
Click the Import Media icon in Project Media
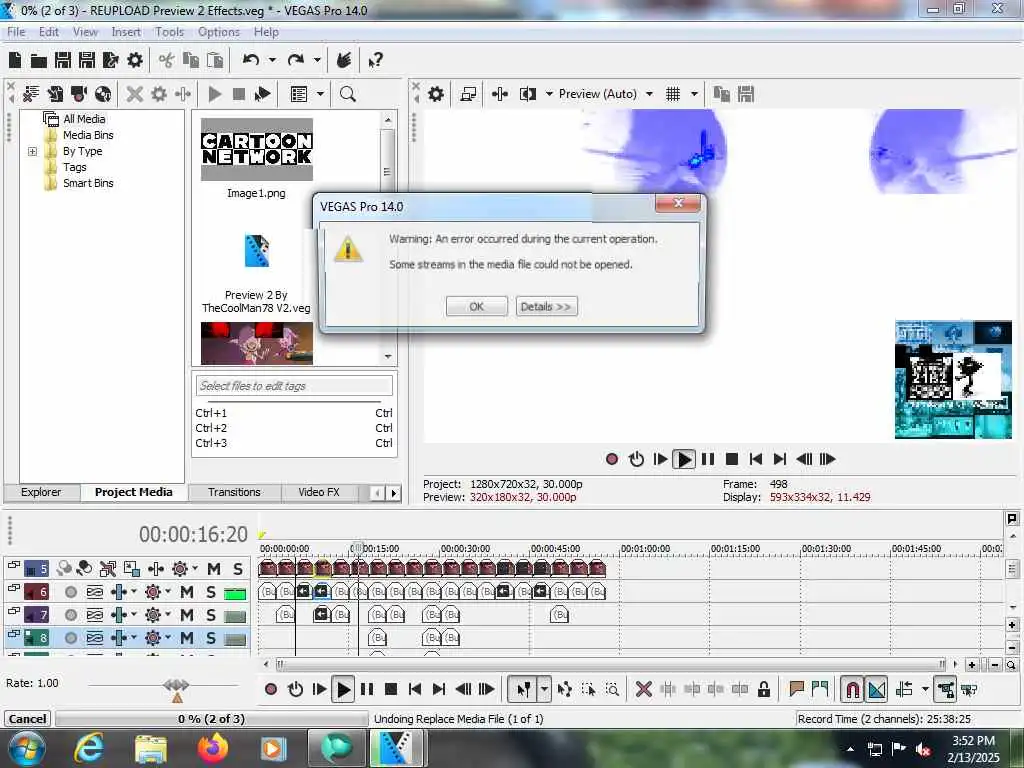coord(31,94)
